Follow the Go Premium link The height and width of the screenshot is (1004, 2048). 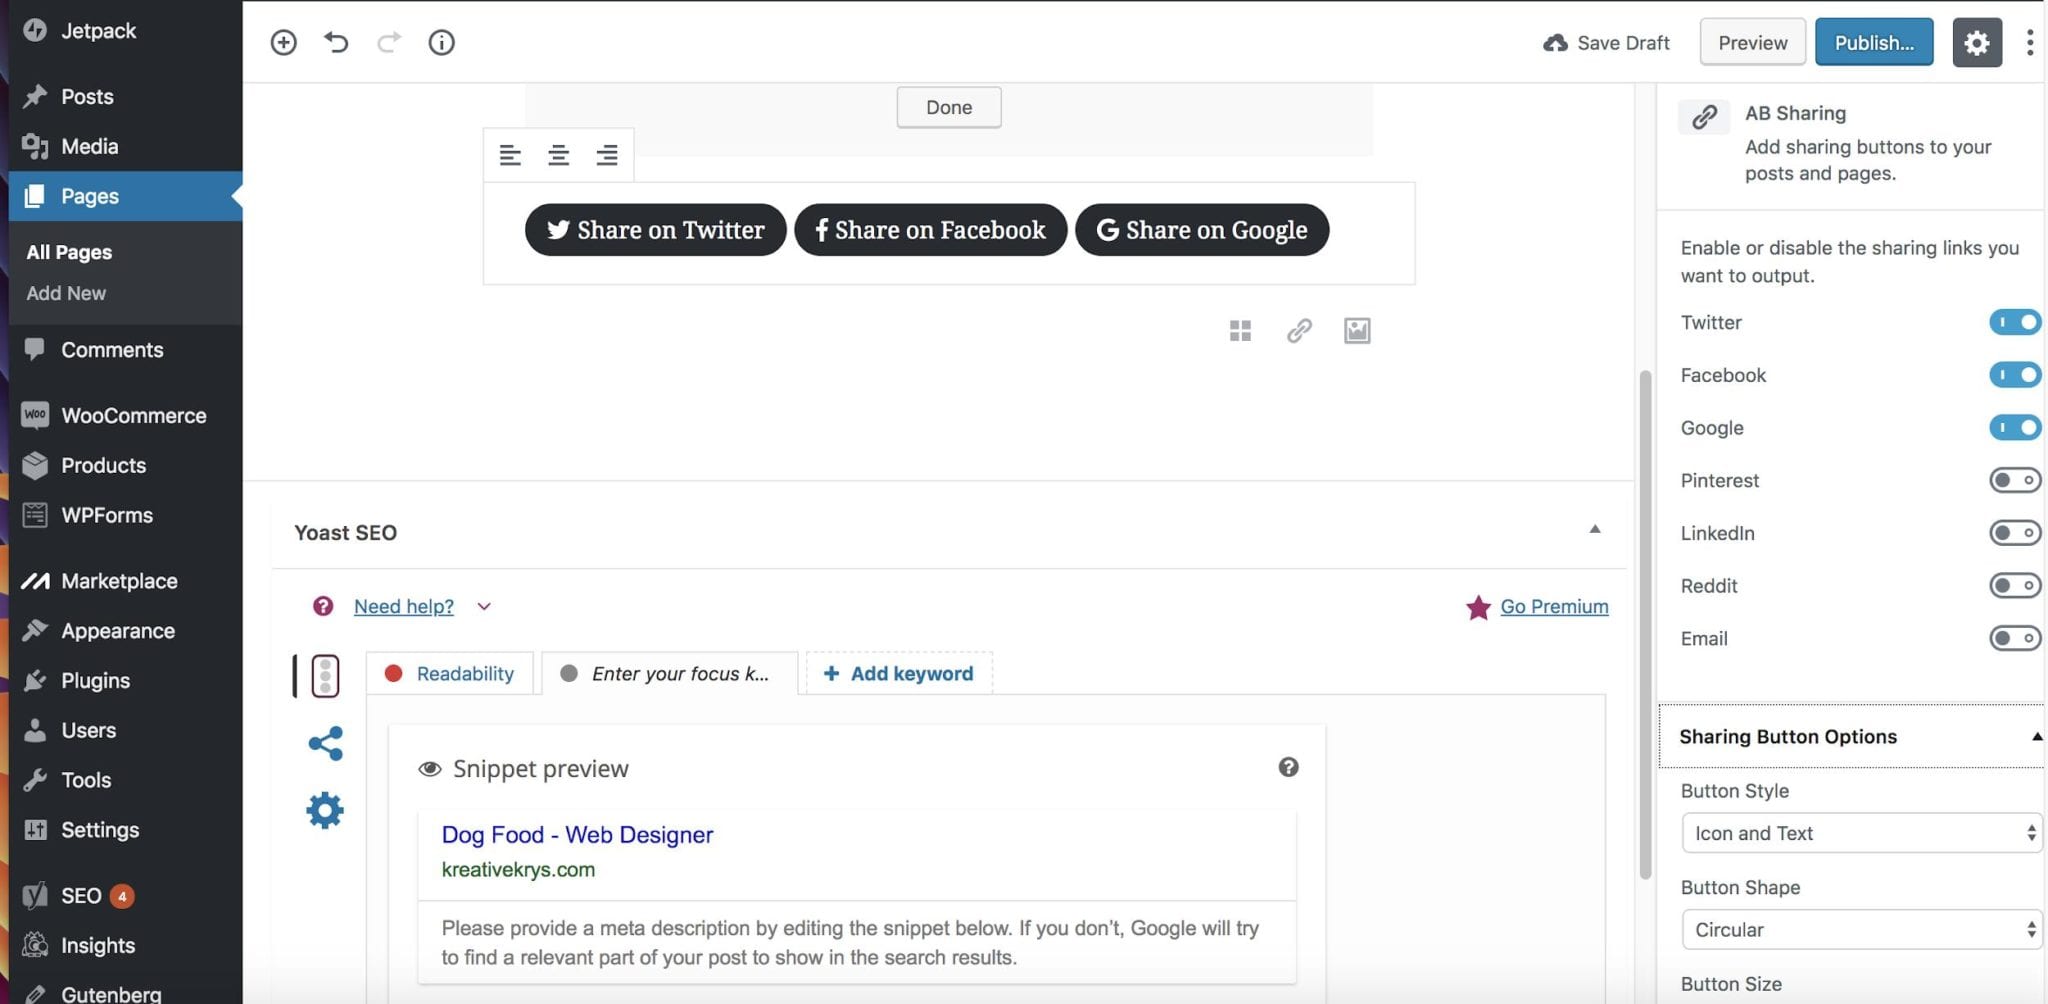(1554, 606)
